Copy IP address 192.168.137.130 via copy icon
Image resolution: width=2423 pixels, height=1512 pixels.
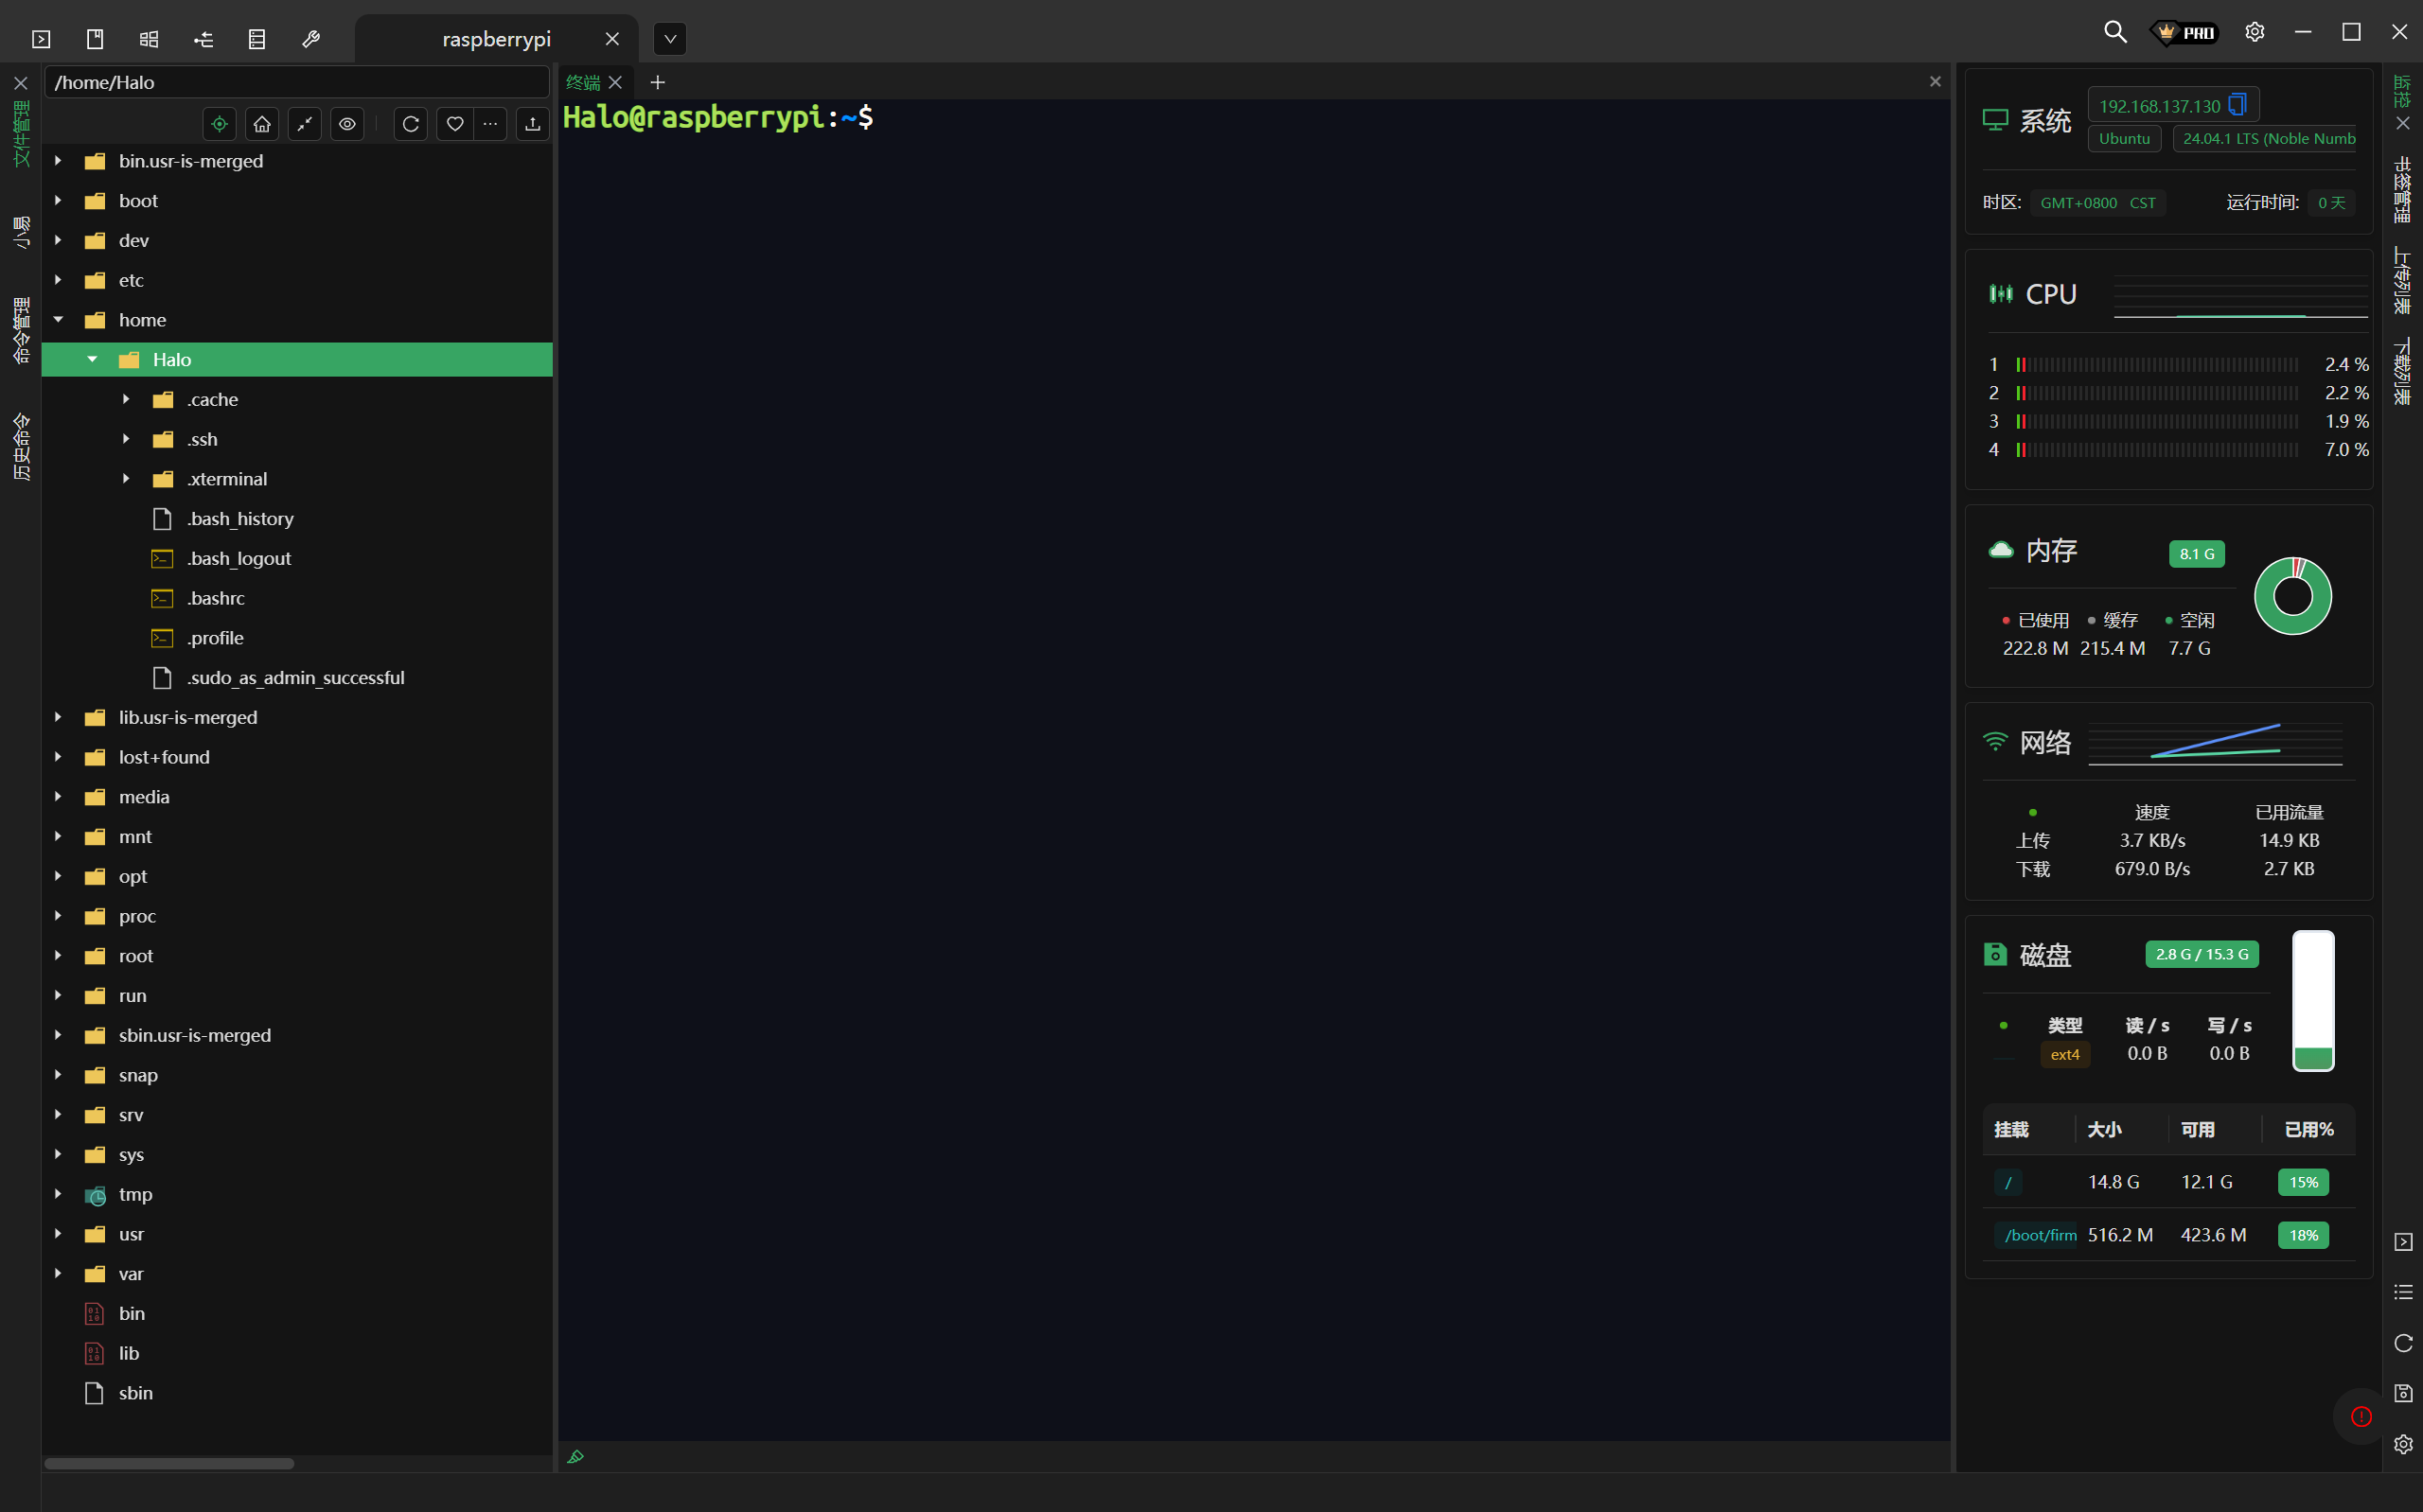[x=2238, y=105]
